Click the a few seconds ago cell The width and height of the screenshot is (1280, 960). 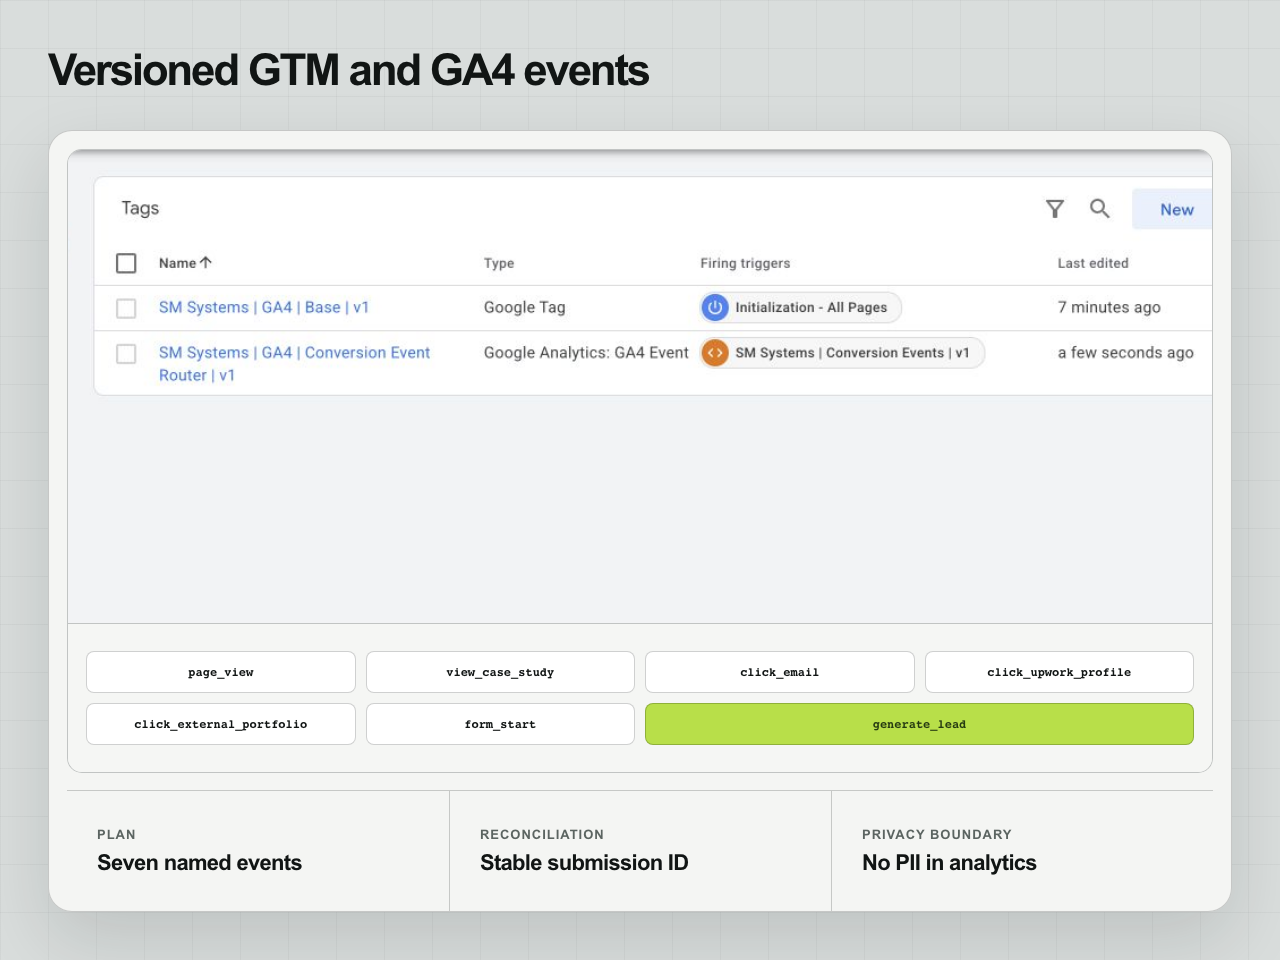pyautogui.click(x=1126, y=352)
